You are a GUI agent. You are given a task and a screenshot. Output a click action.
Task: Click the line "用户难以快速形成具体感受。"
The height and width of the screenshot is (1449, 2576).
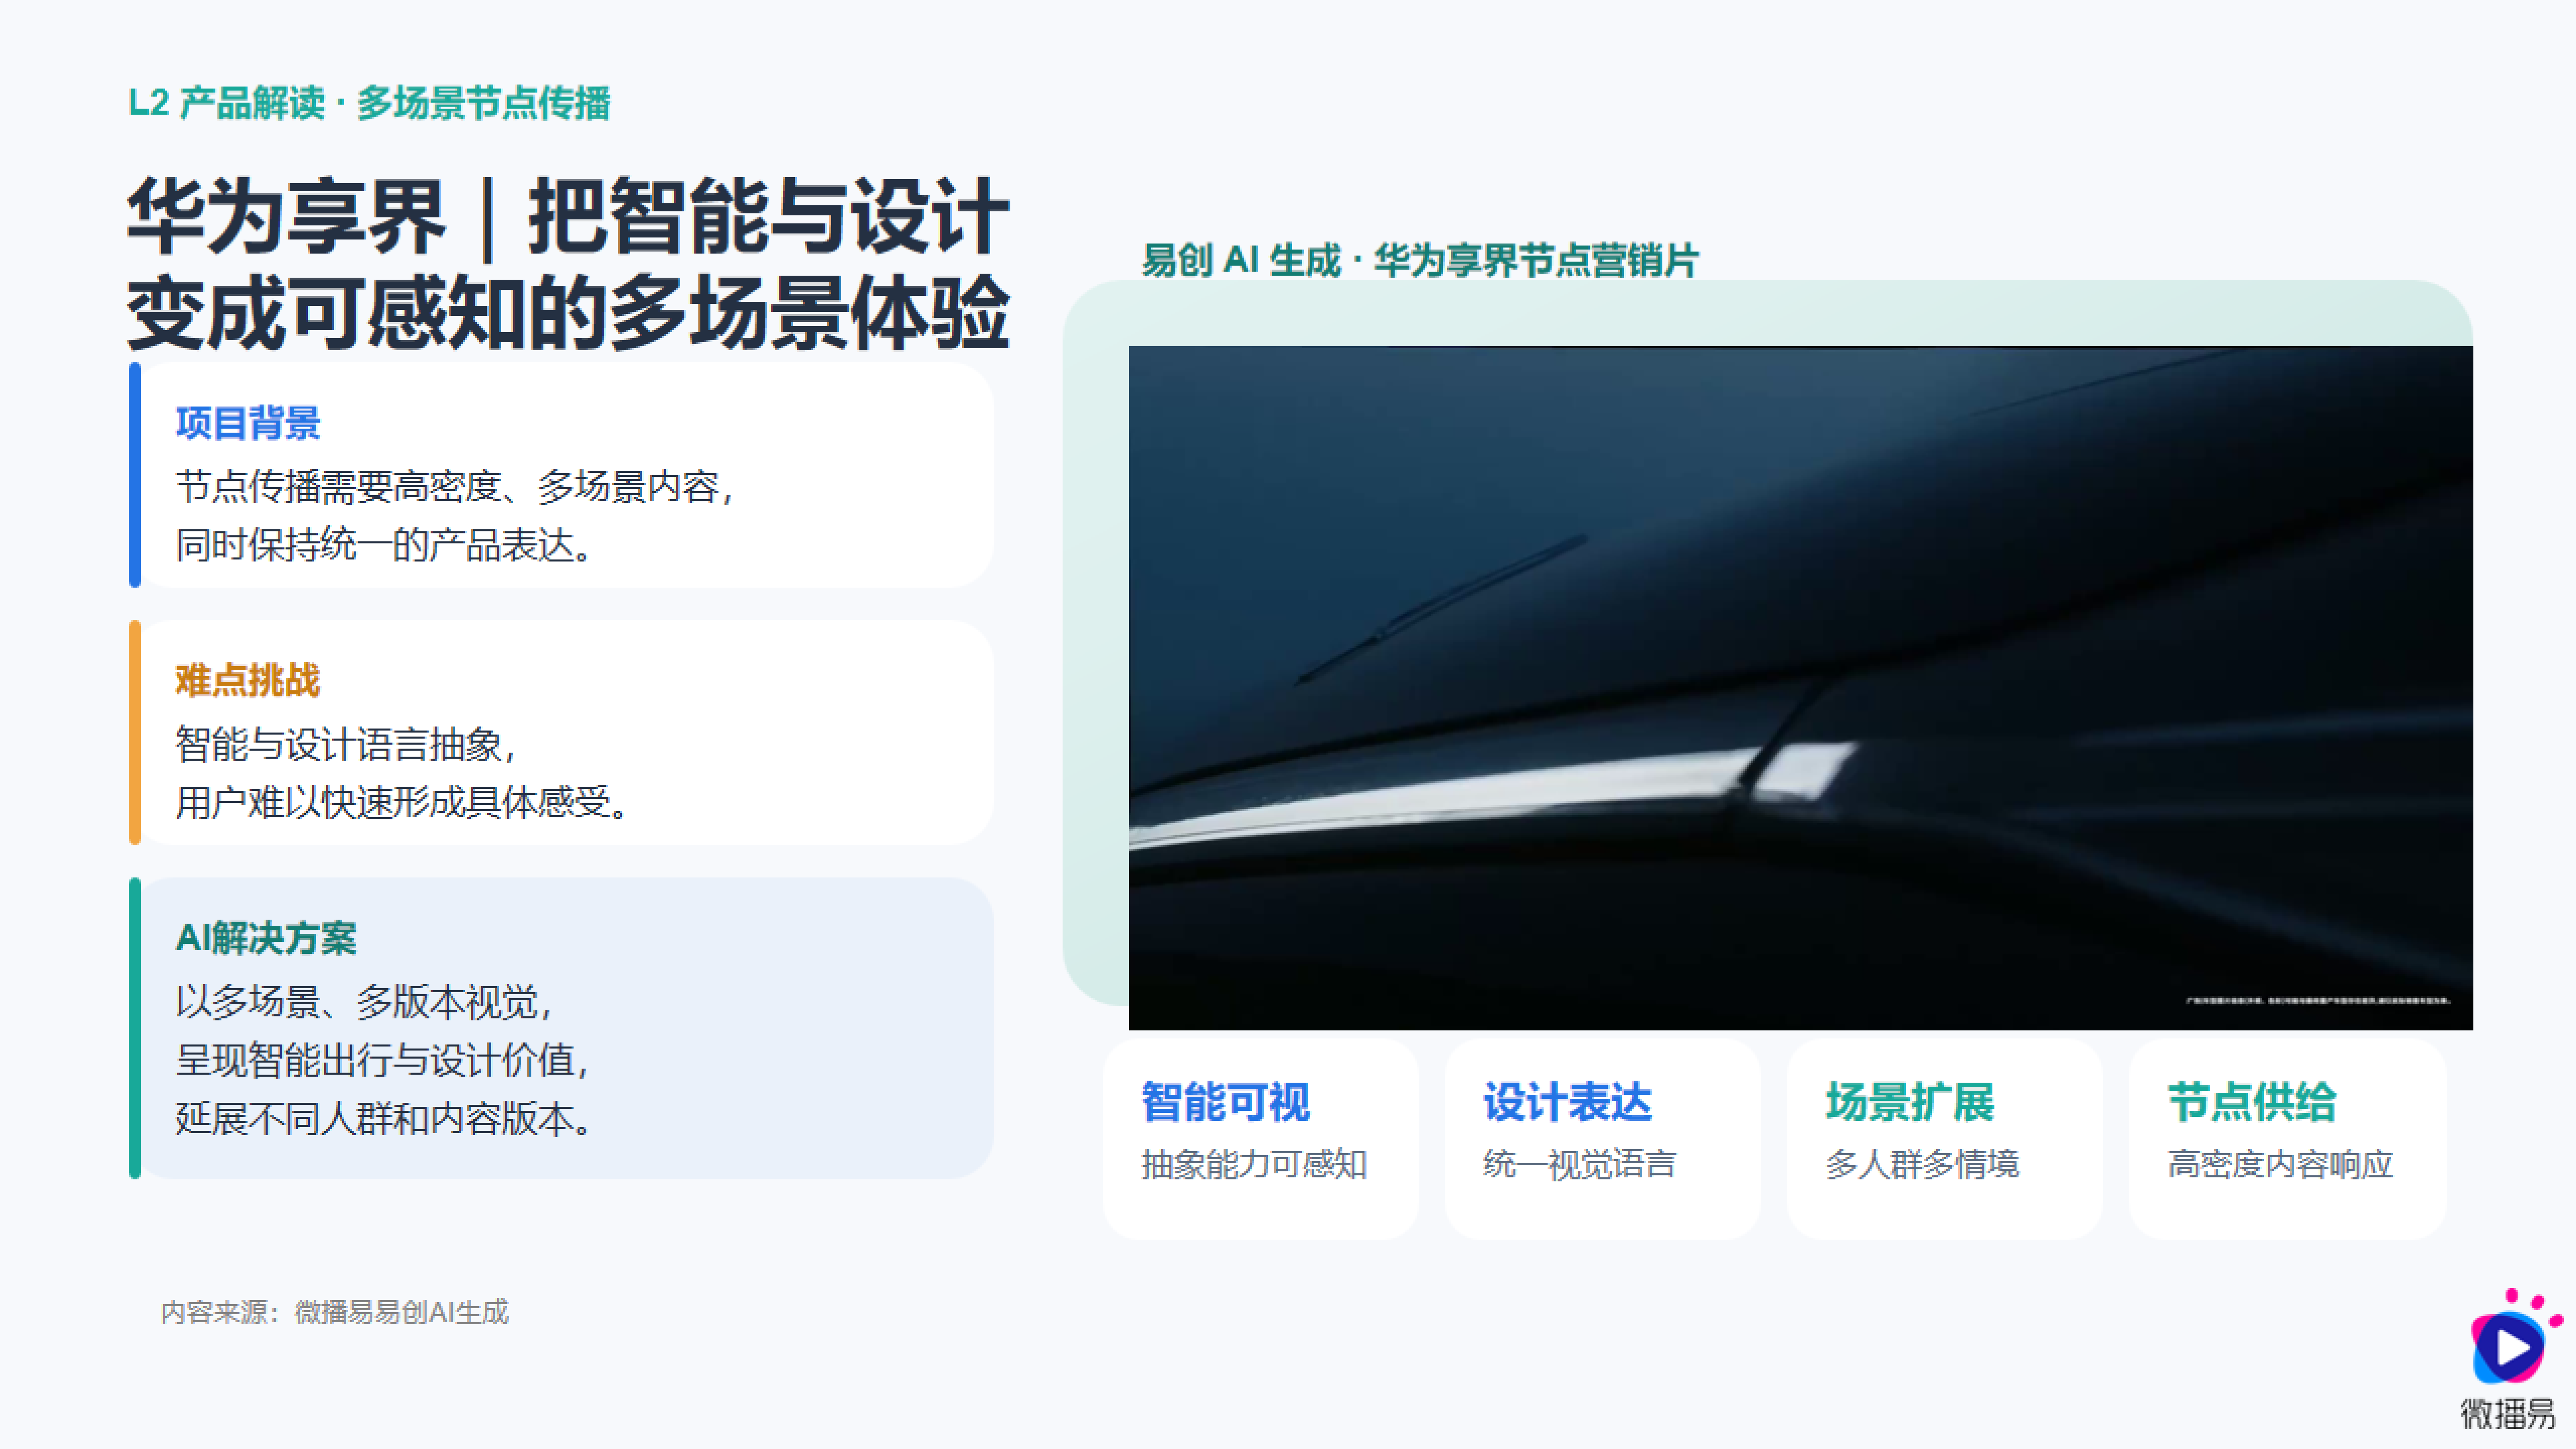click(x=403, y=802)
